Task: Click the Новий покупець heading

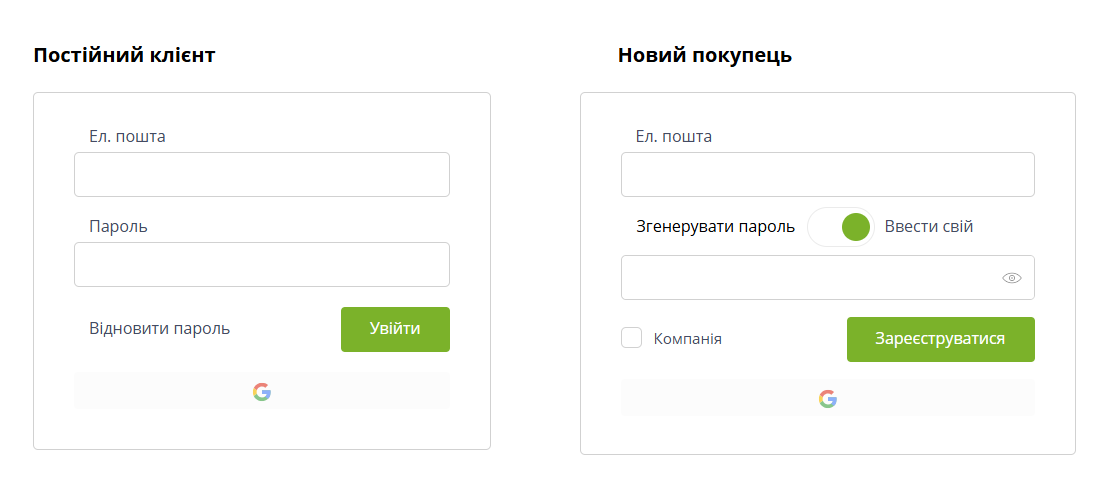Action: click(x=705, y=56)
